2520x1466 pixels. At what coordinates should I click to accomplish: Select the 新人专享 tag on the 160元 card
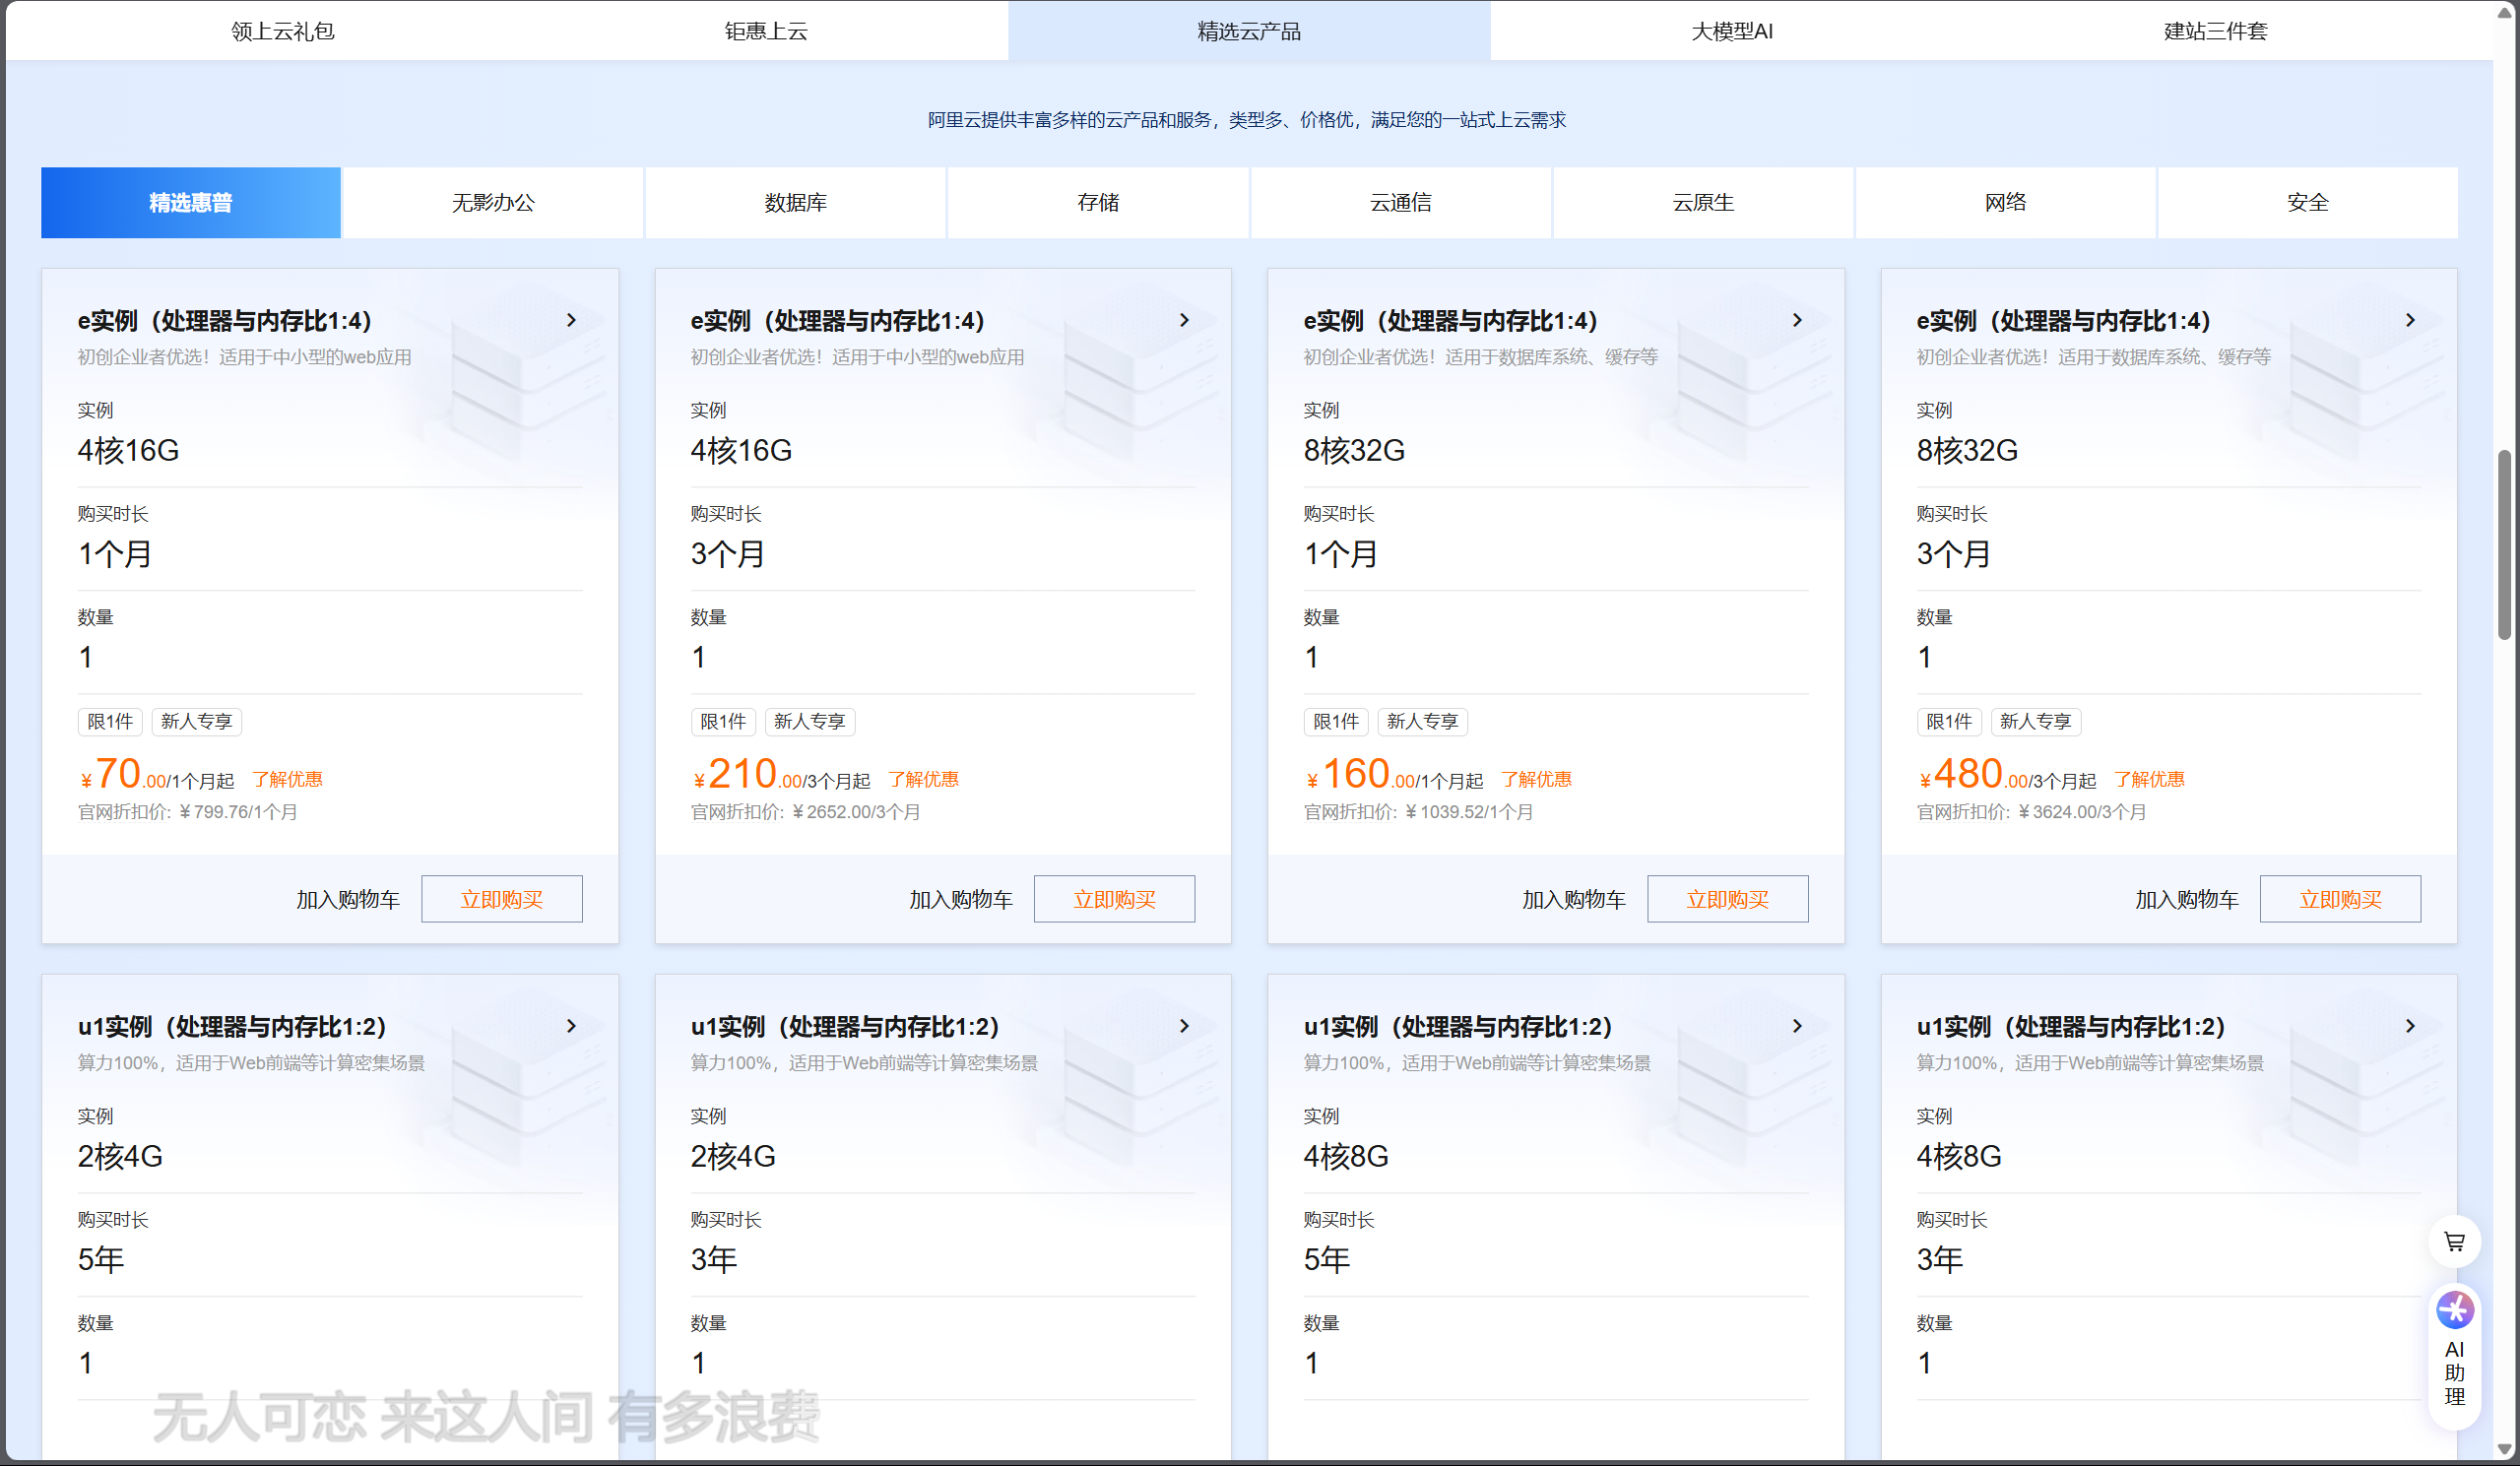(x=1422, y=721)
